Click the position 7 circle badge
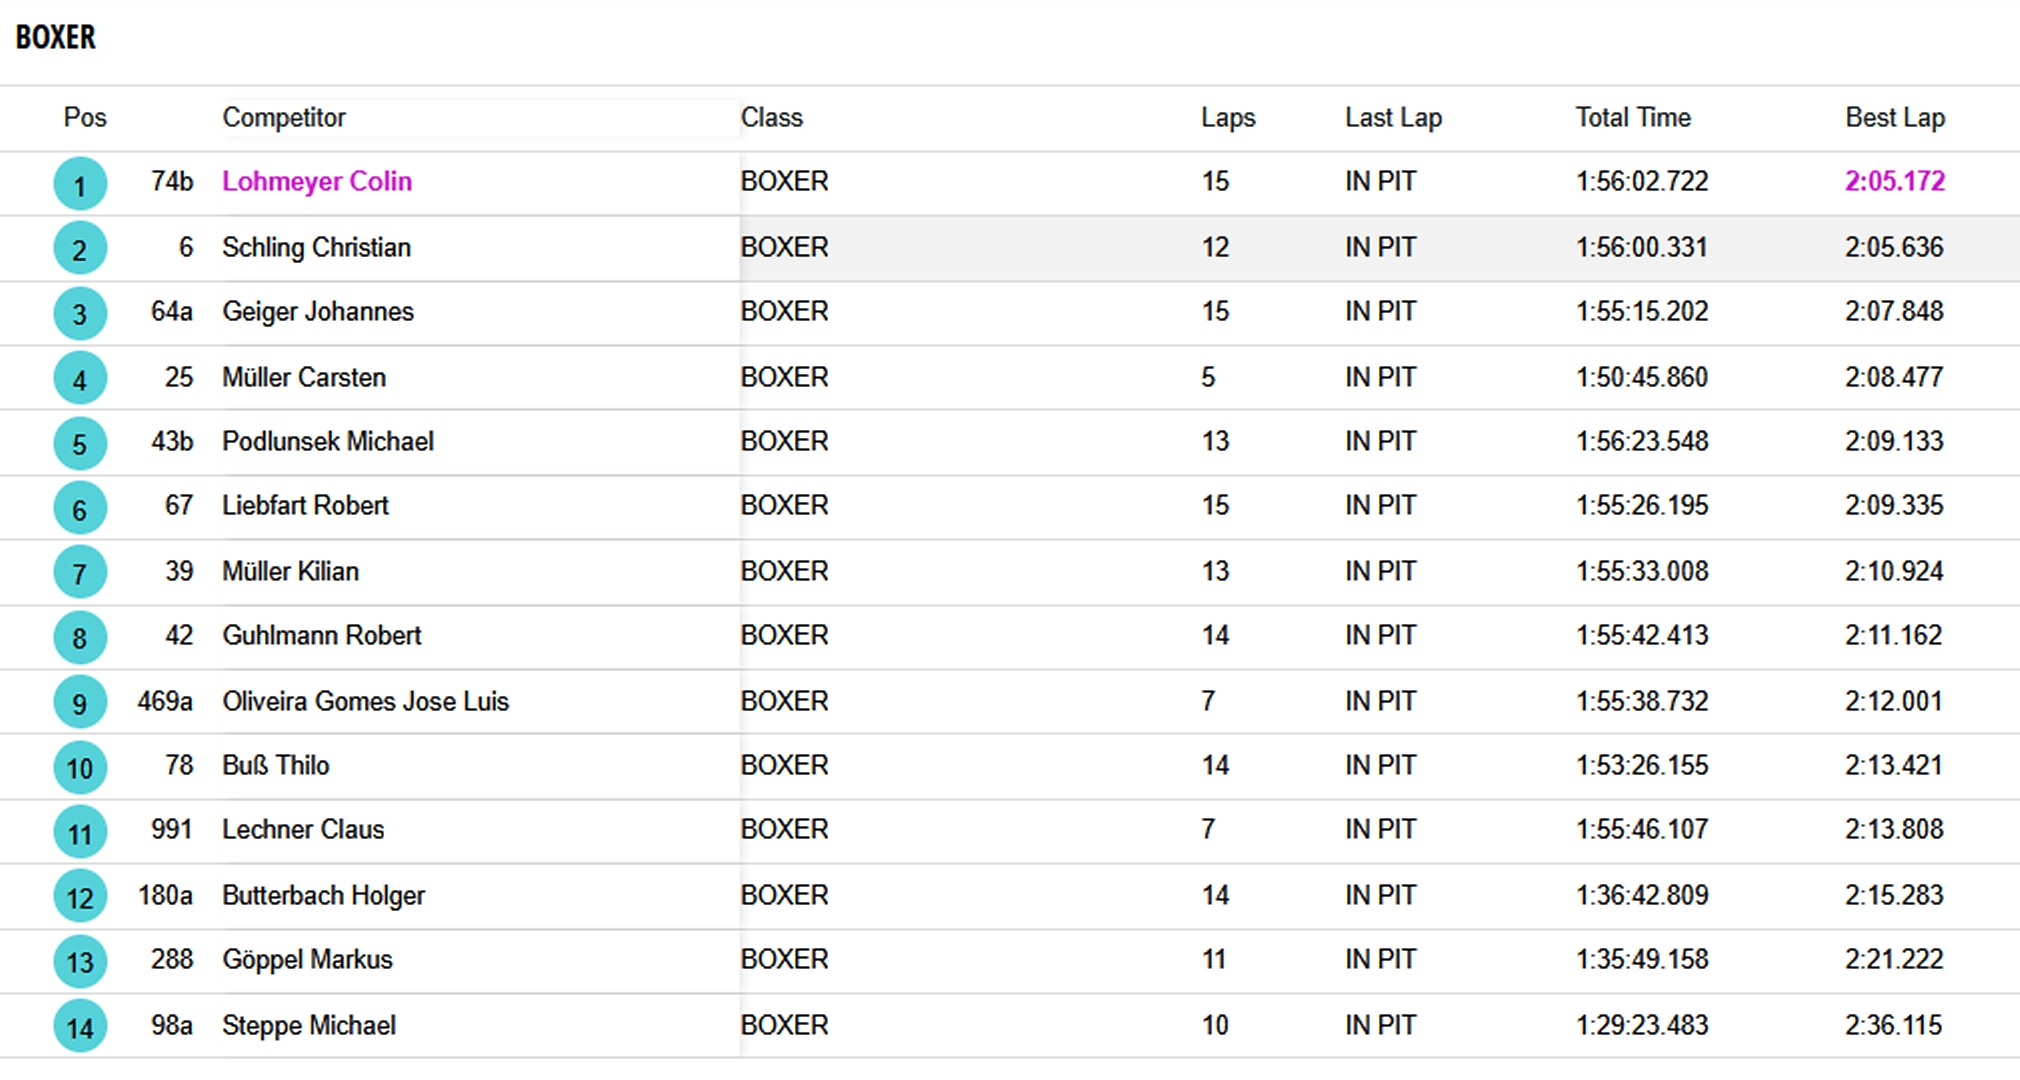2020x1080 pixels. [x=80, y=573]
